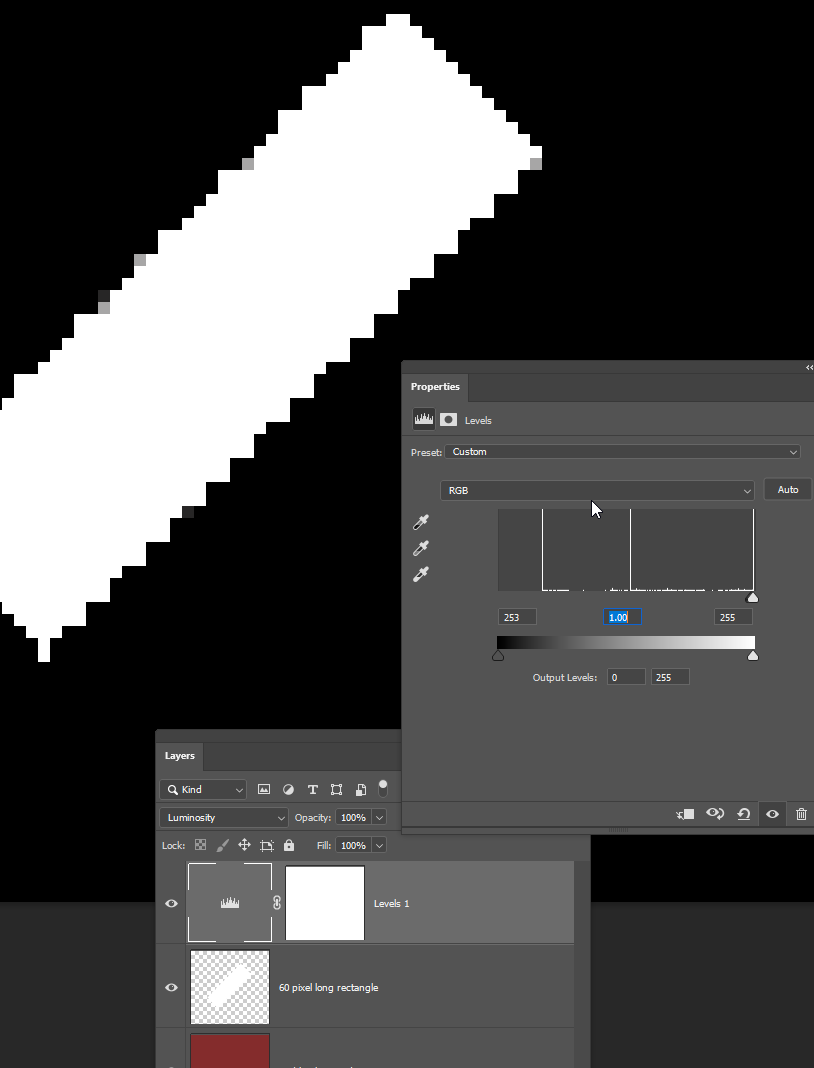Switch to the Properties tab
The width and height of the screenshot is (814, 1068).
(435, 387)
